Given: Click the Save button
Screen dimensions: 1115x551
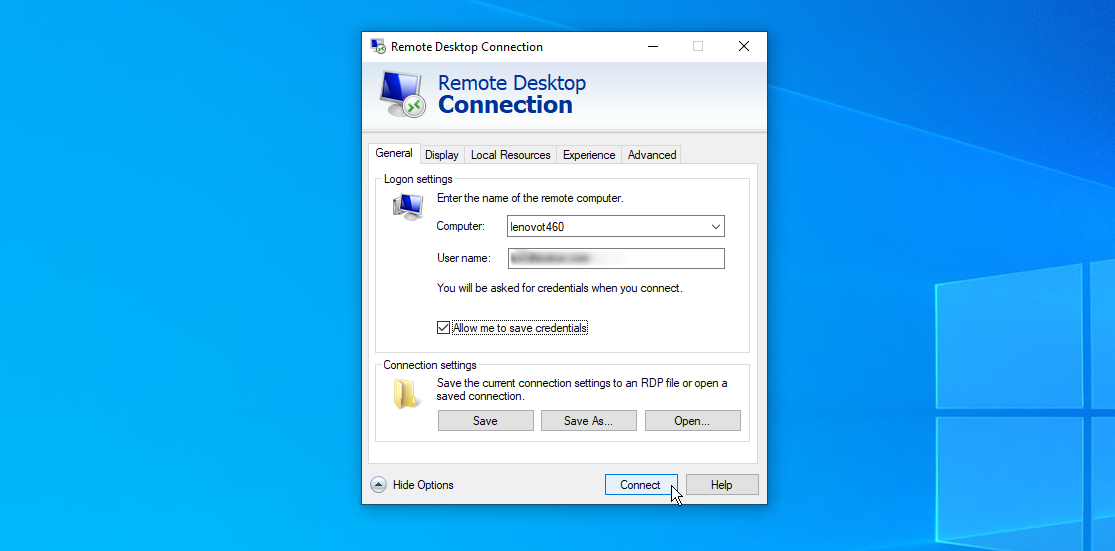Looking at the screenshot, I should point(485,421).
